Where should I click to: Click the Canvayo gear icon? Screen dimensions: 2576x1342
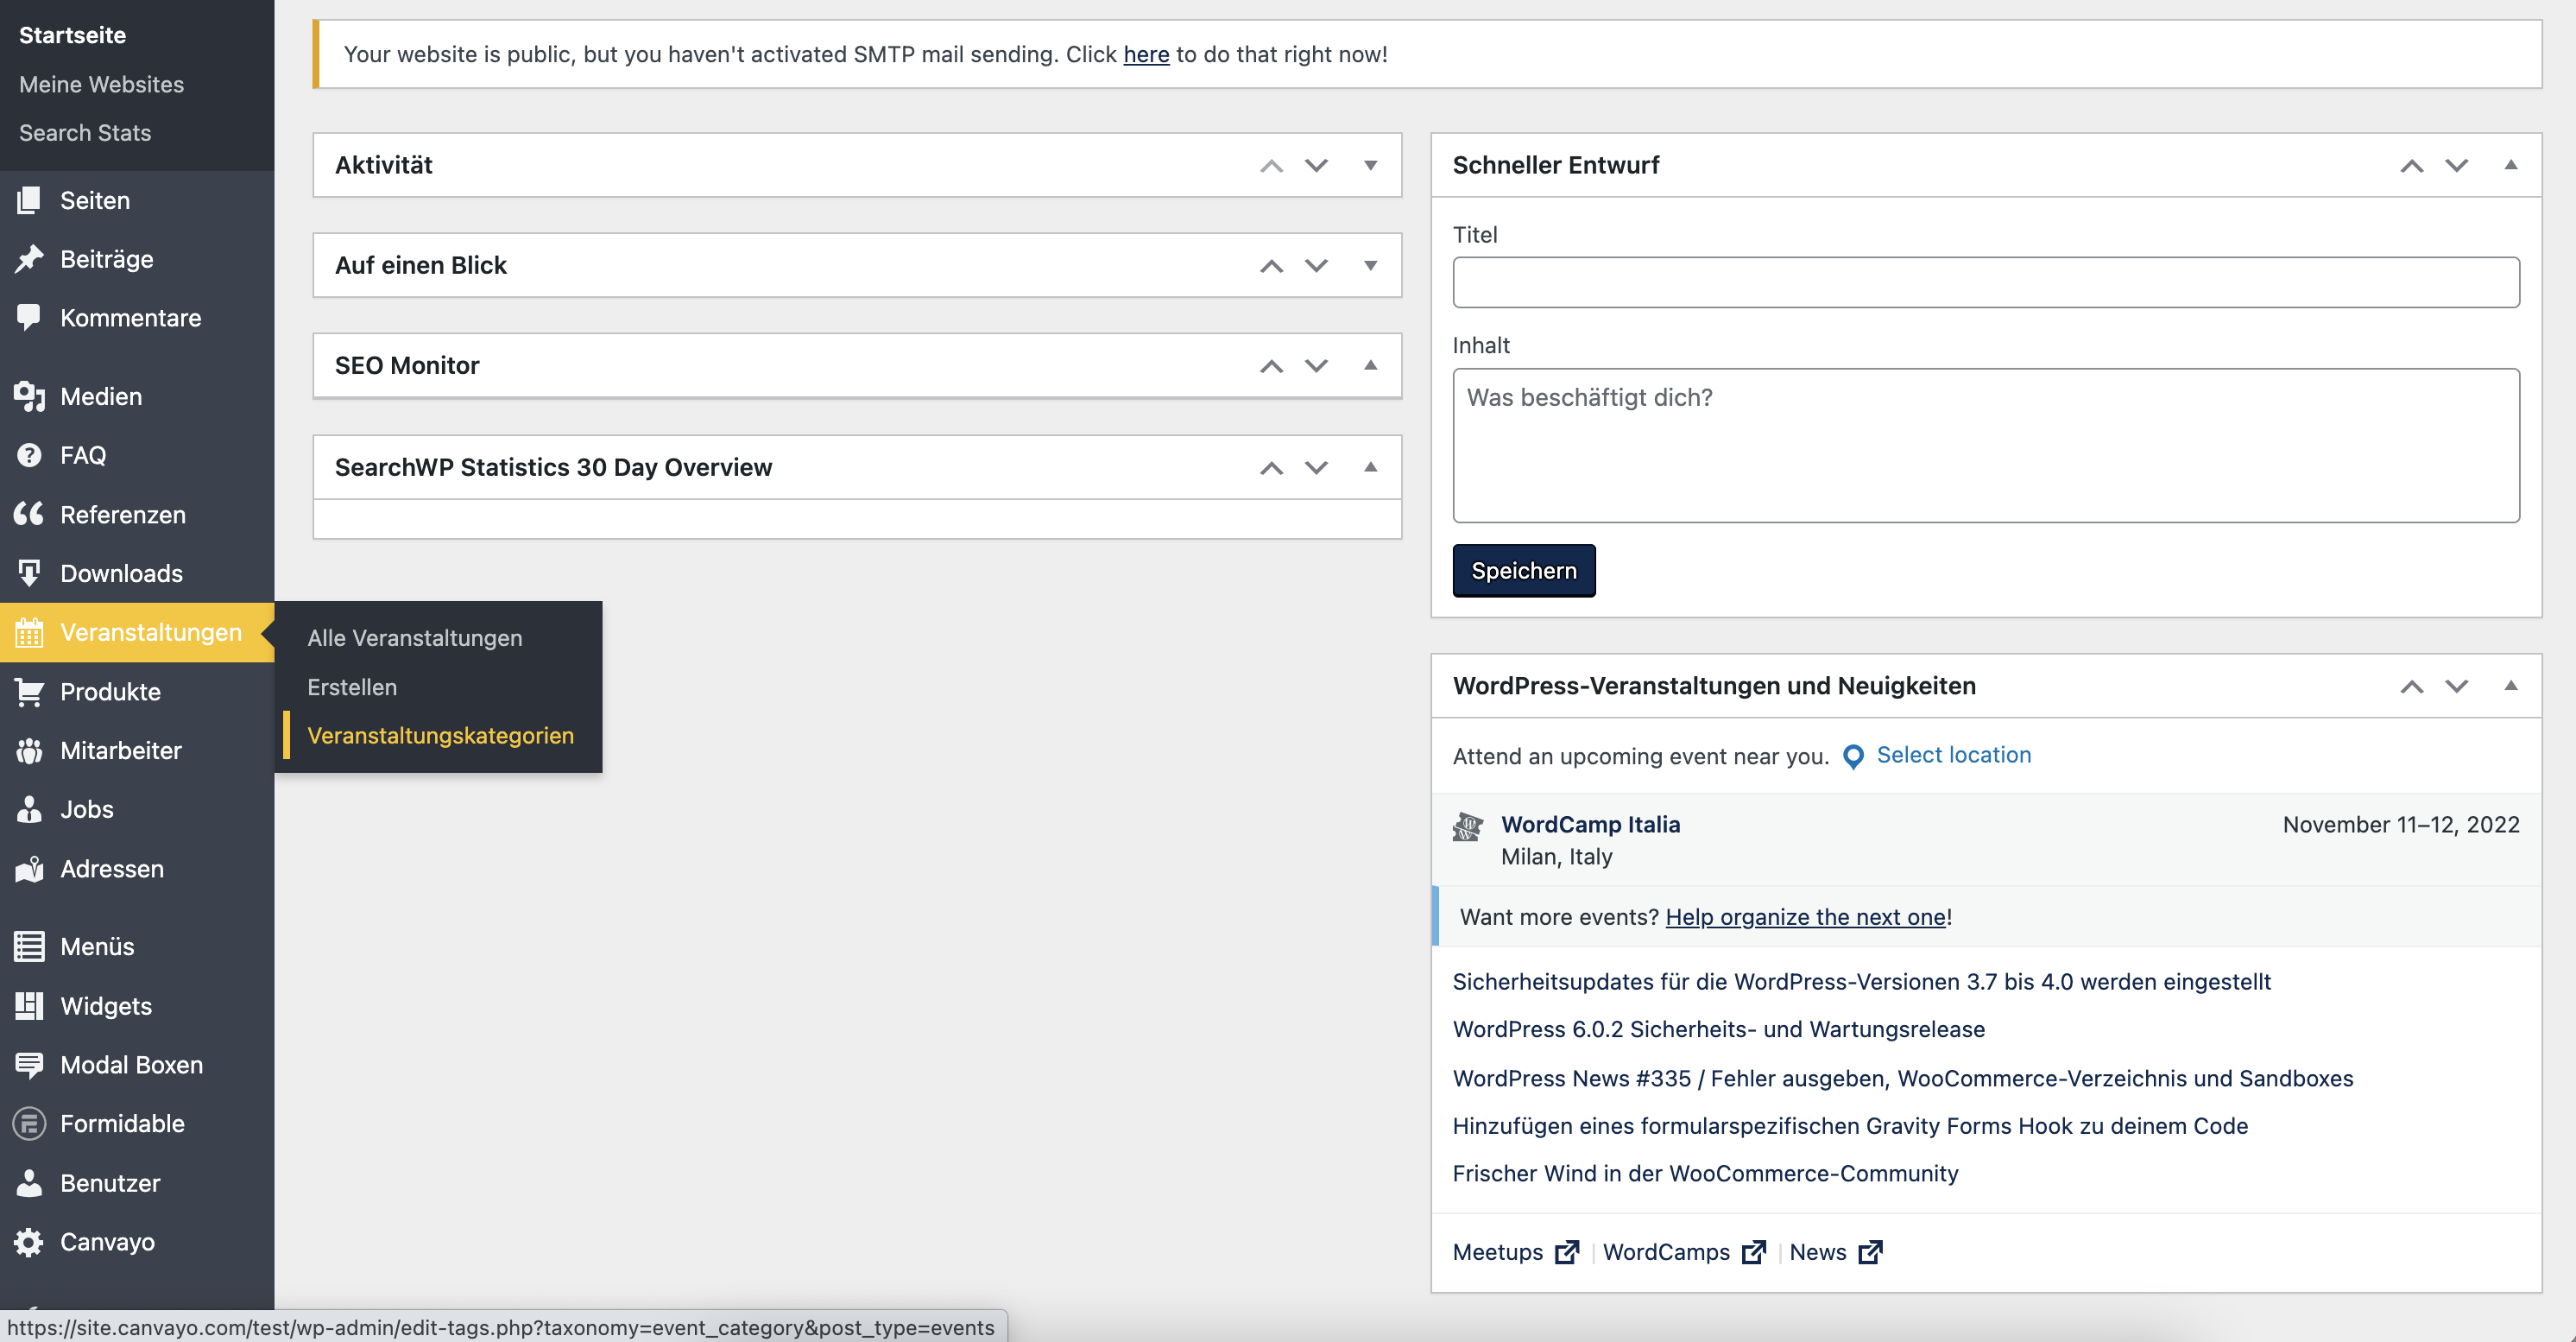(x=29, y=1241)
